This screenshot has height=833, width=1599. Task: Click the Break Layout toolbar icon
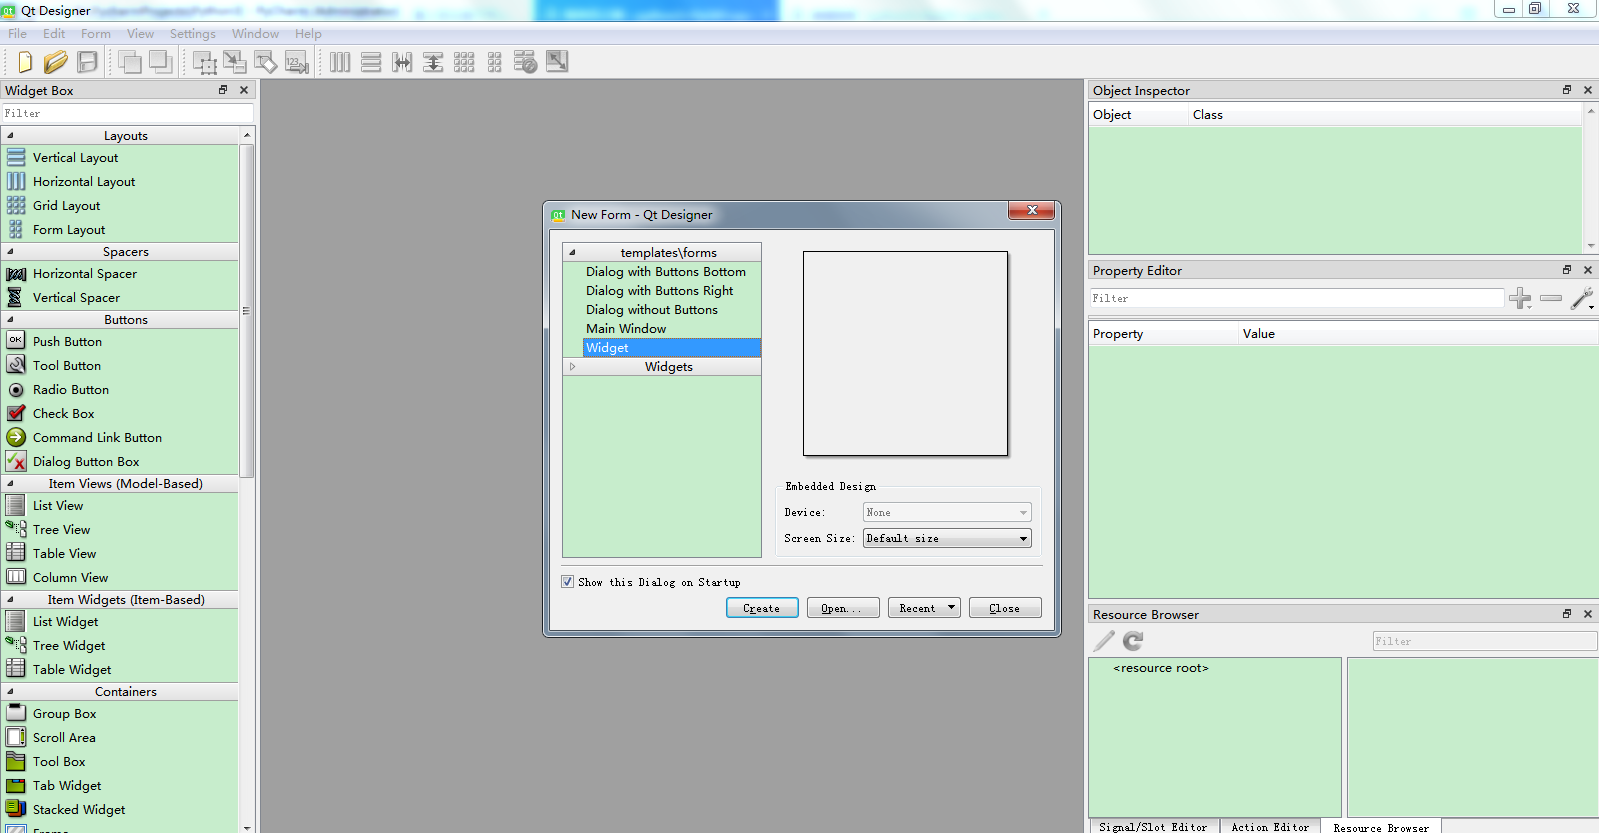tap(526, 62)
